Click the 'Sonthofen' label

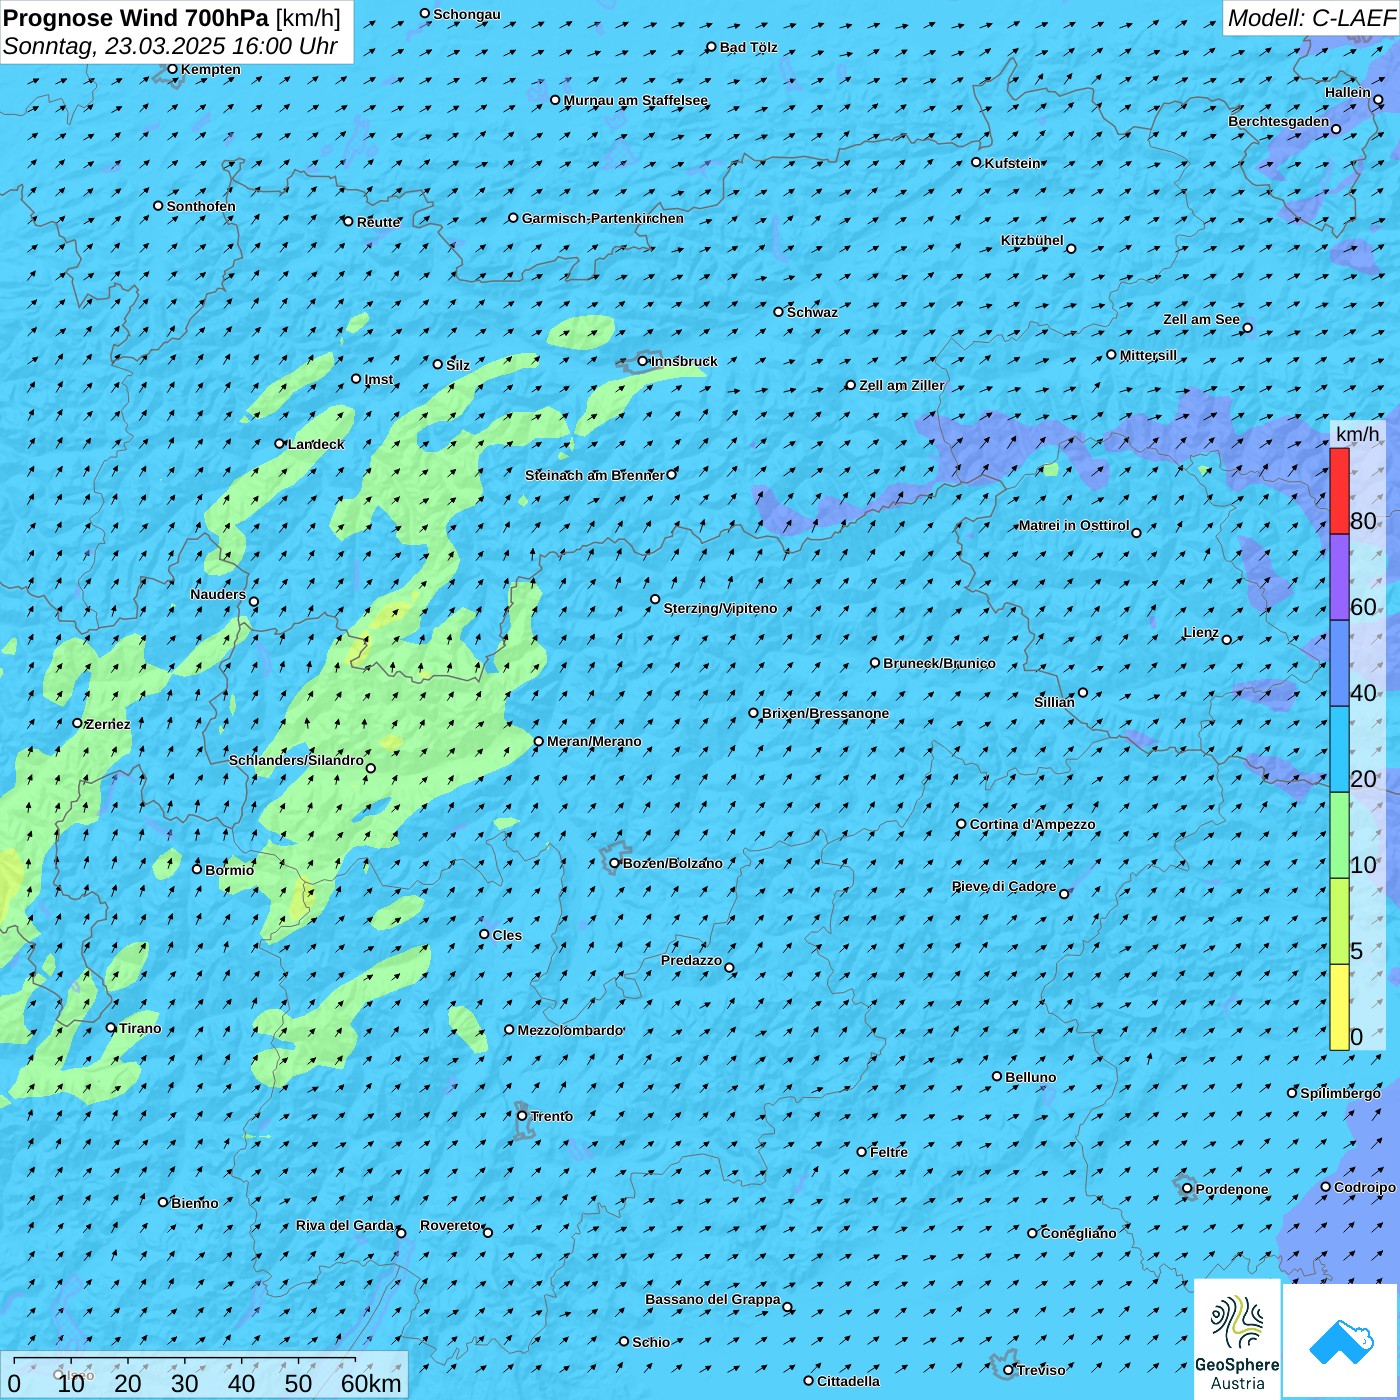(x=201, y=206)
